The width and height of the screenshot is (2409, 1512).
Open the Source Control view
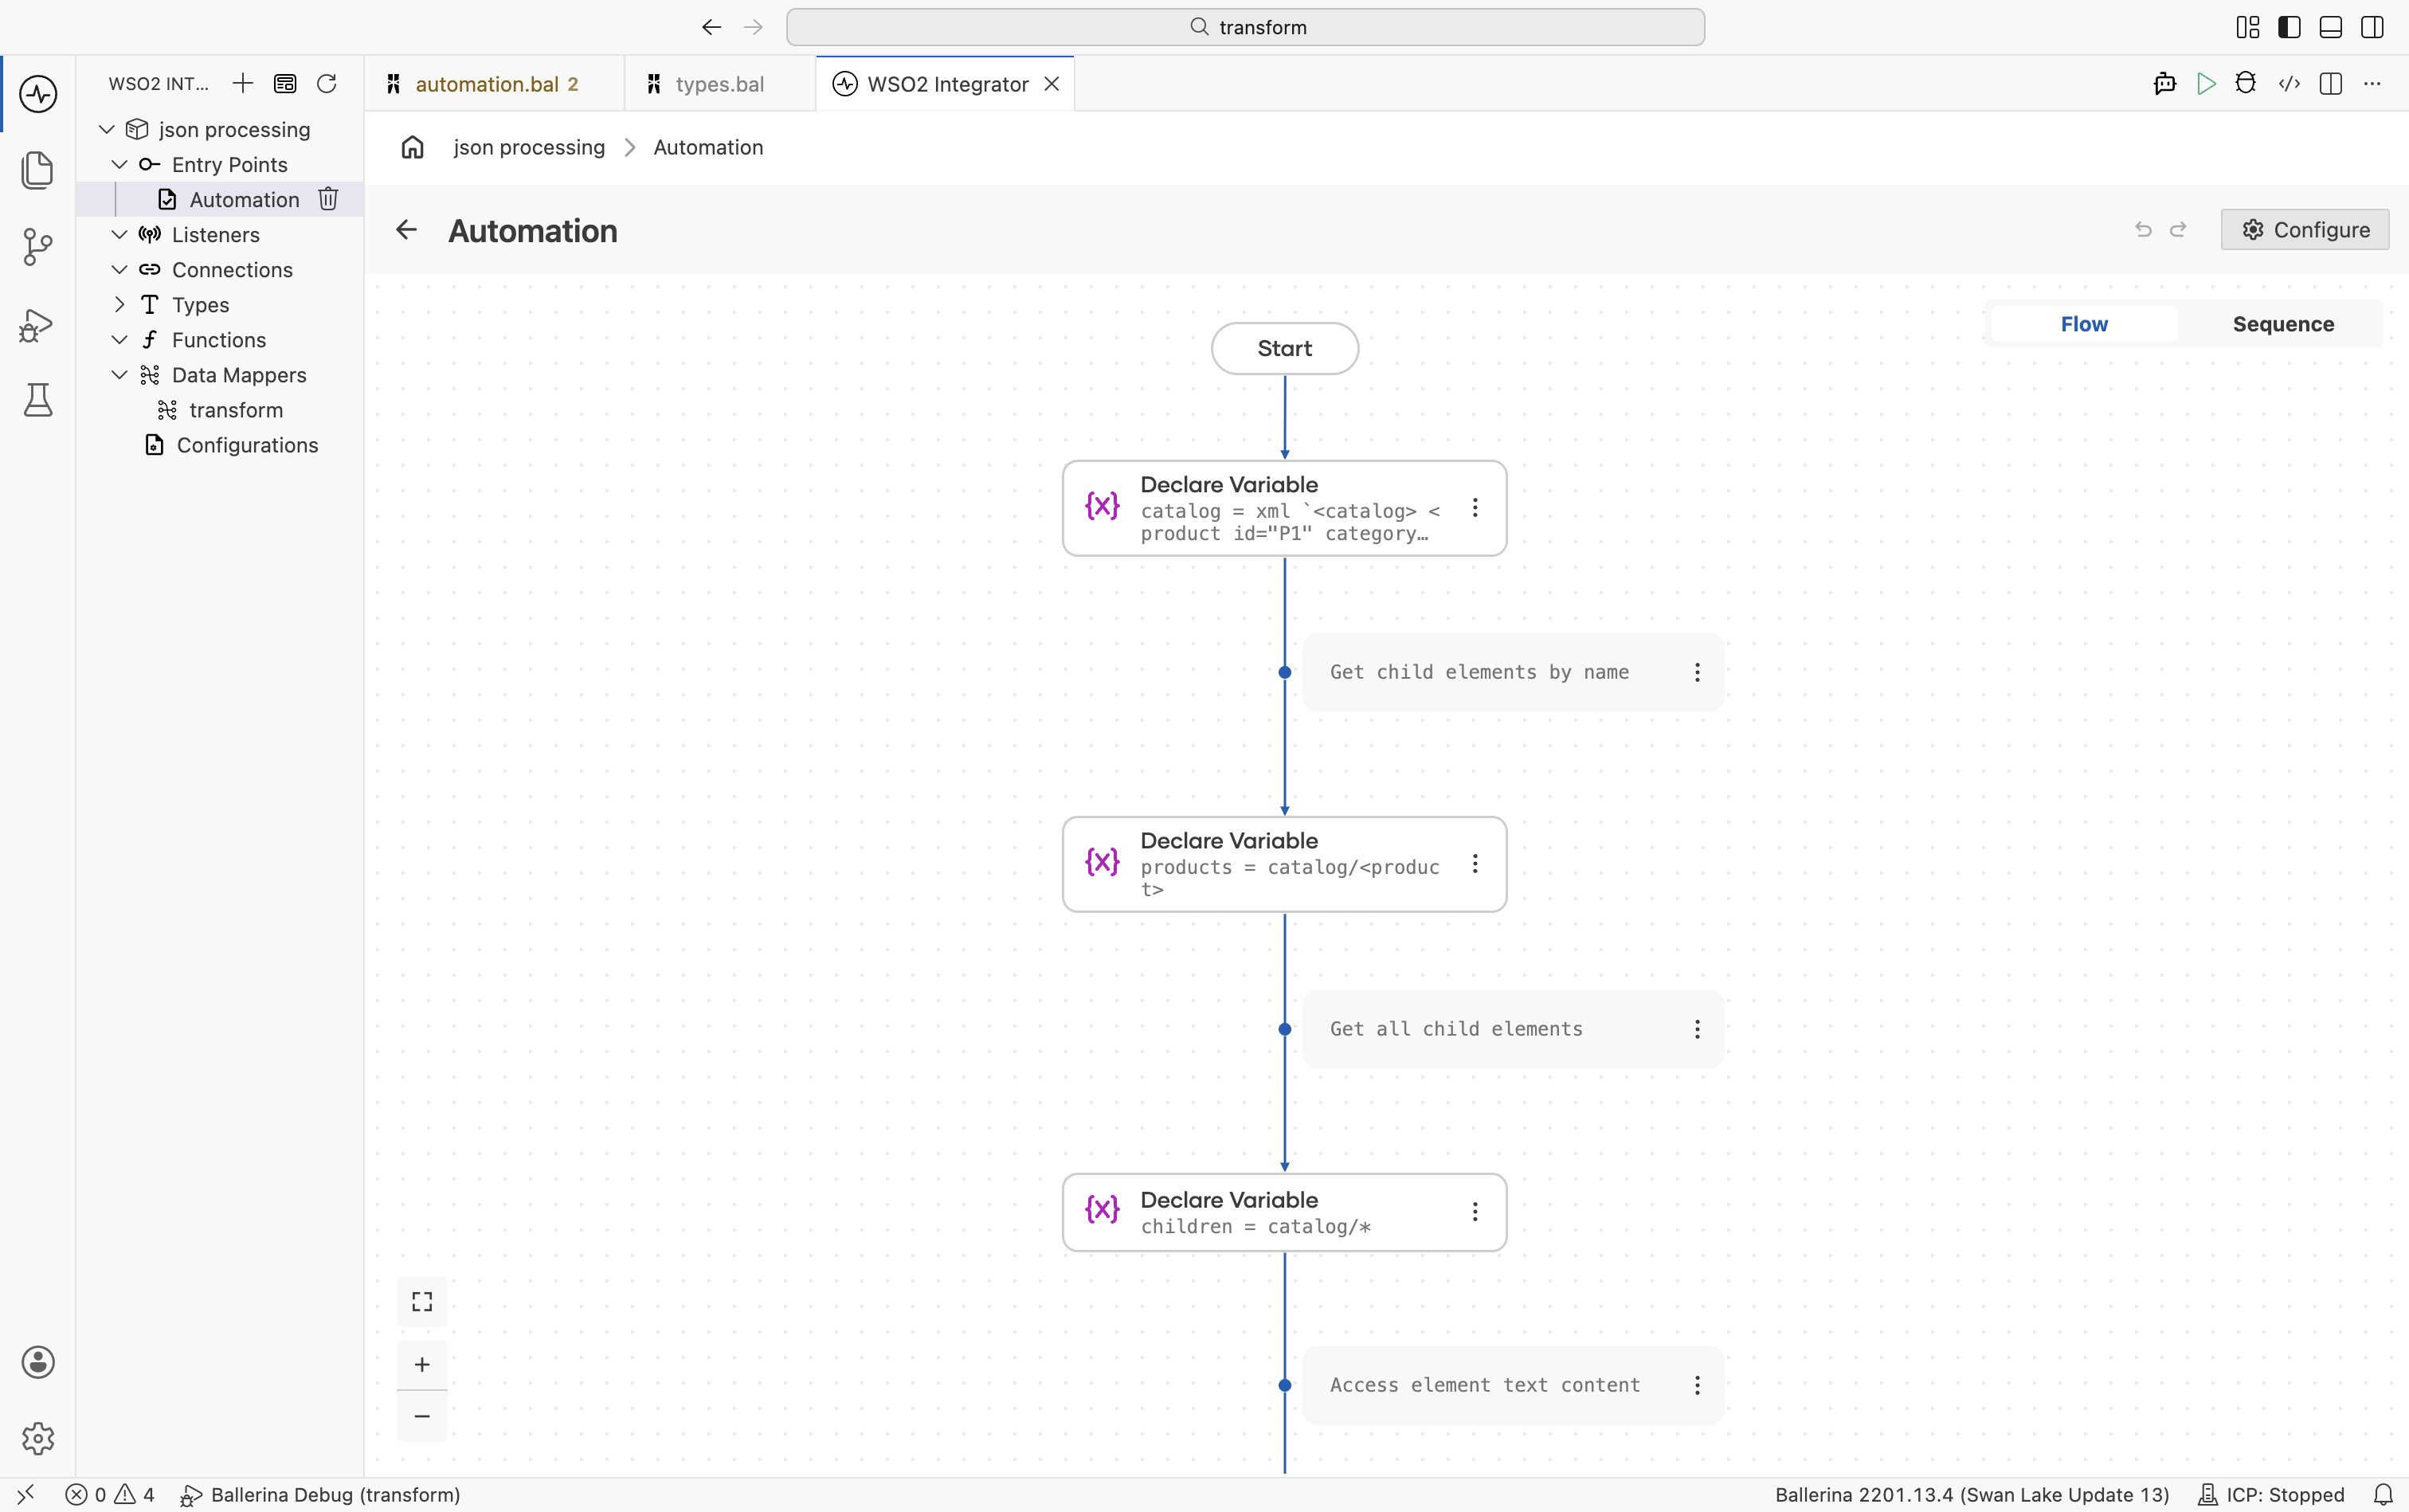pyautogui.click(x=38, y=246)
